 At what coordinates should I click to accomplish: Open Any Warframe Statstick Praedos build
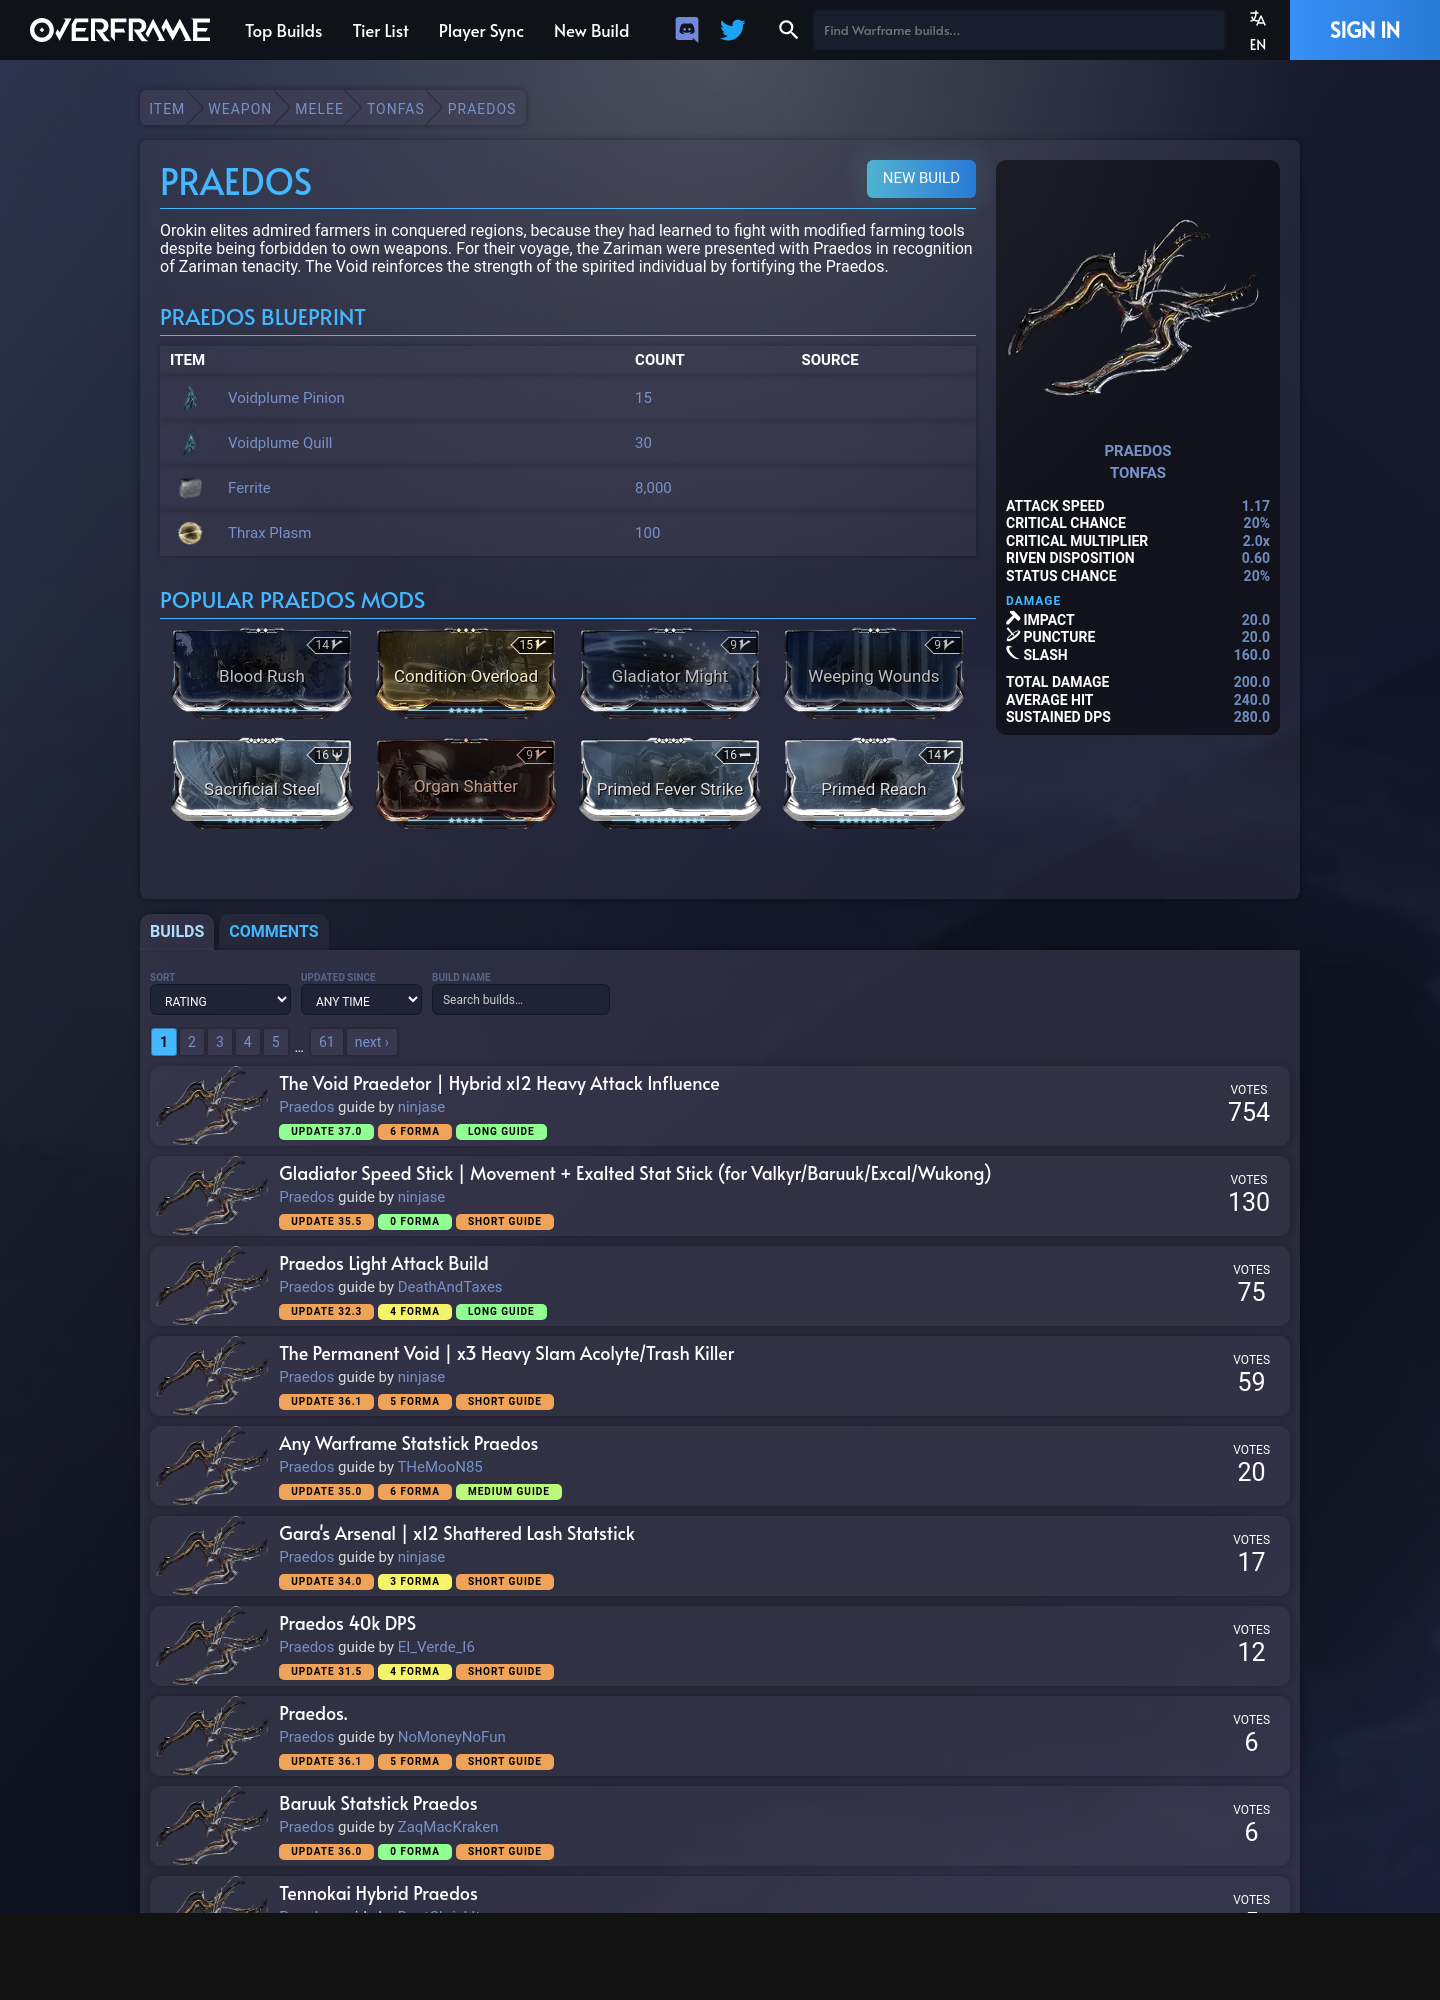pyautogui.click(x=409, y=1444)
